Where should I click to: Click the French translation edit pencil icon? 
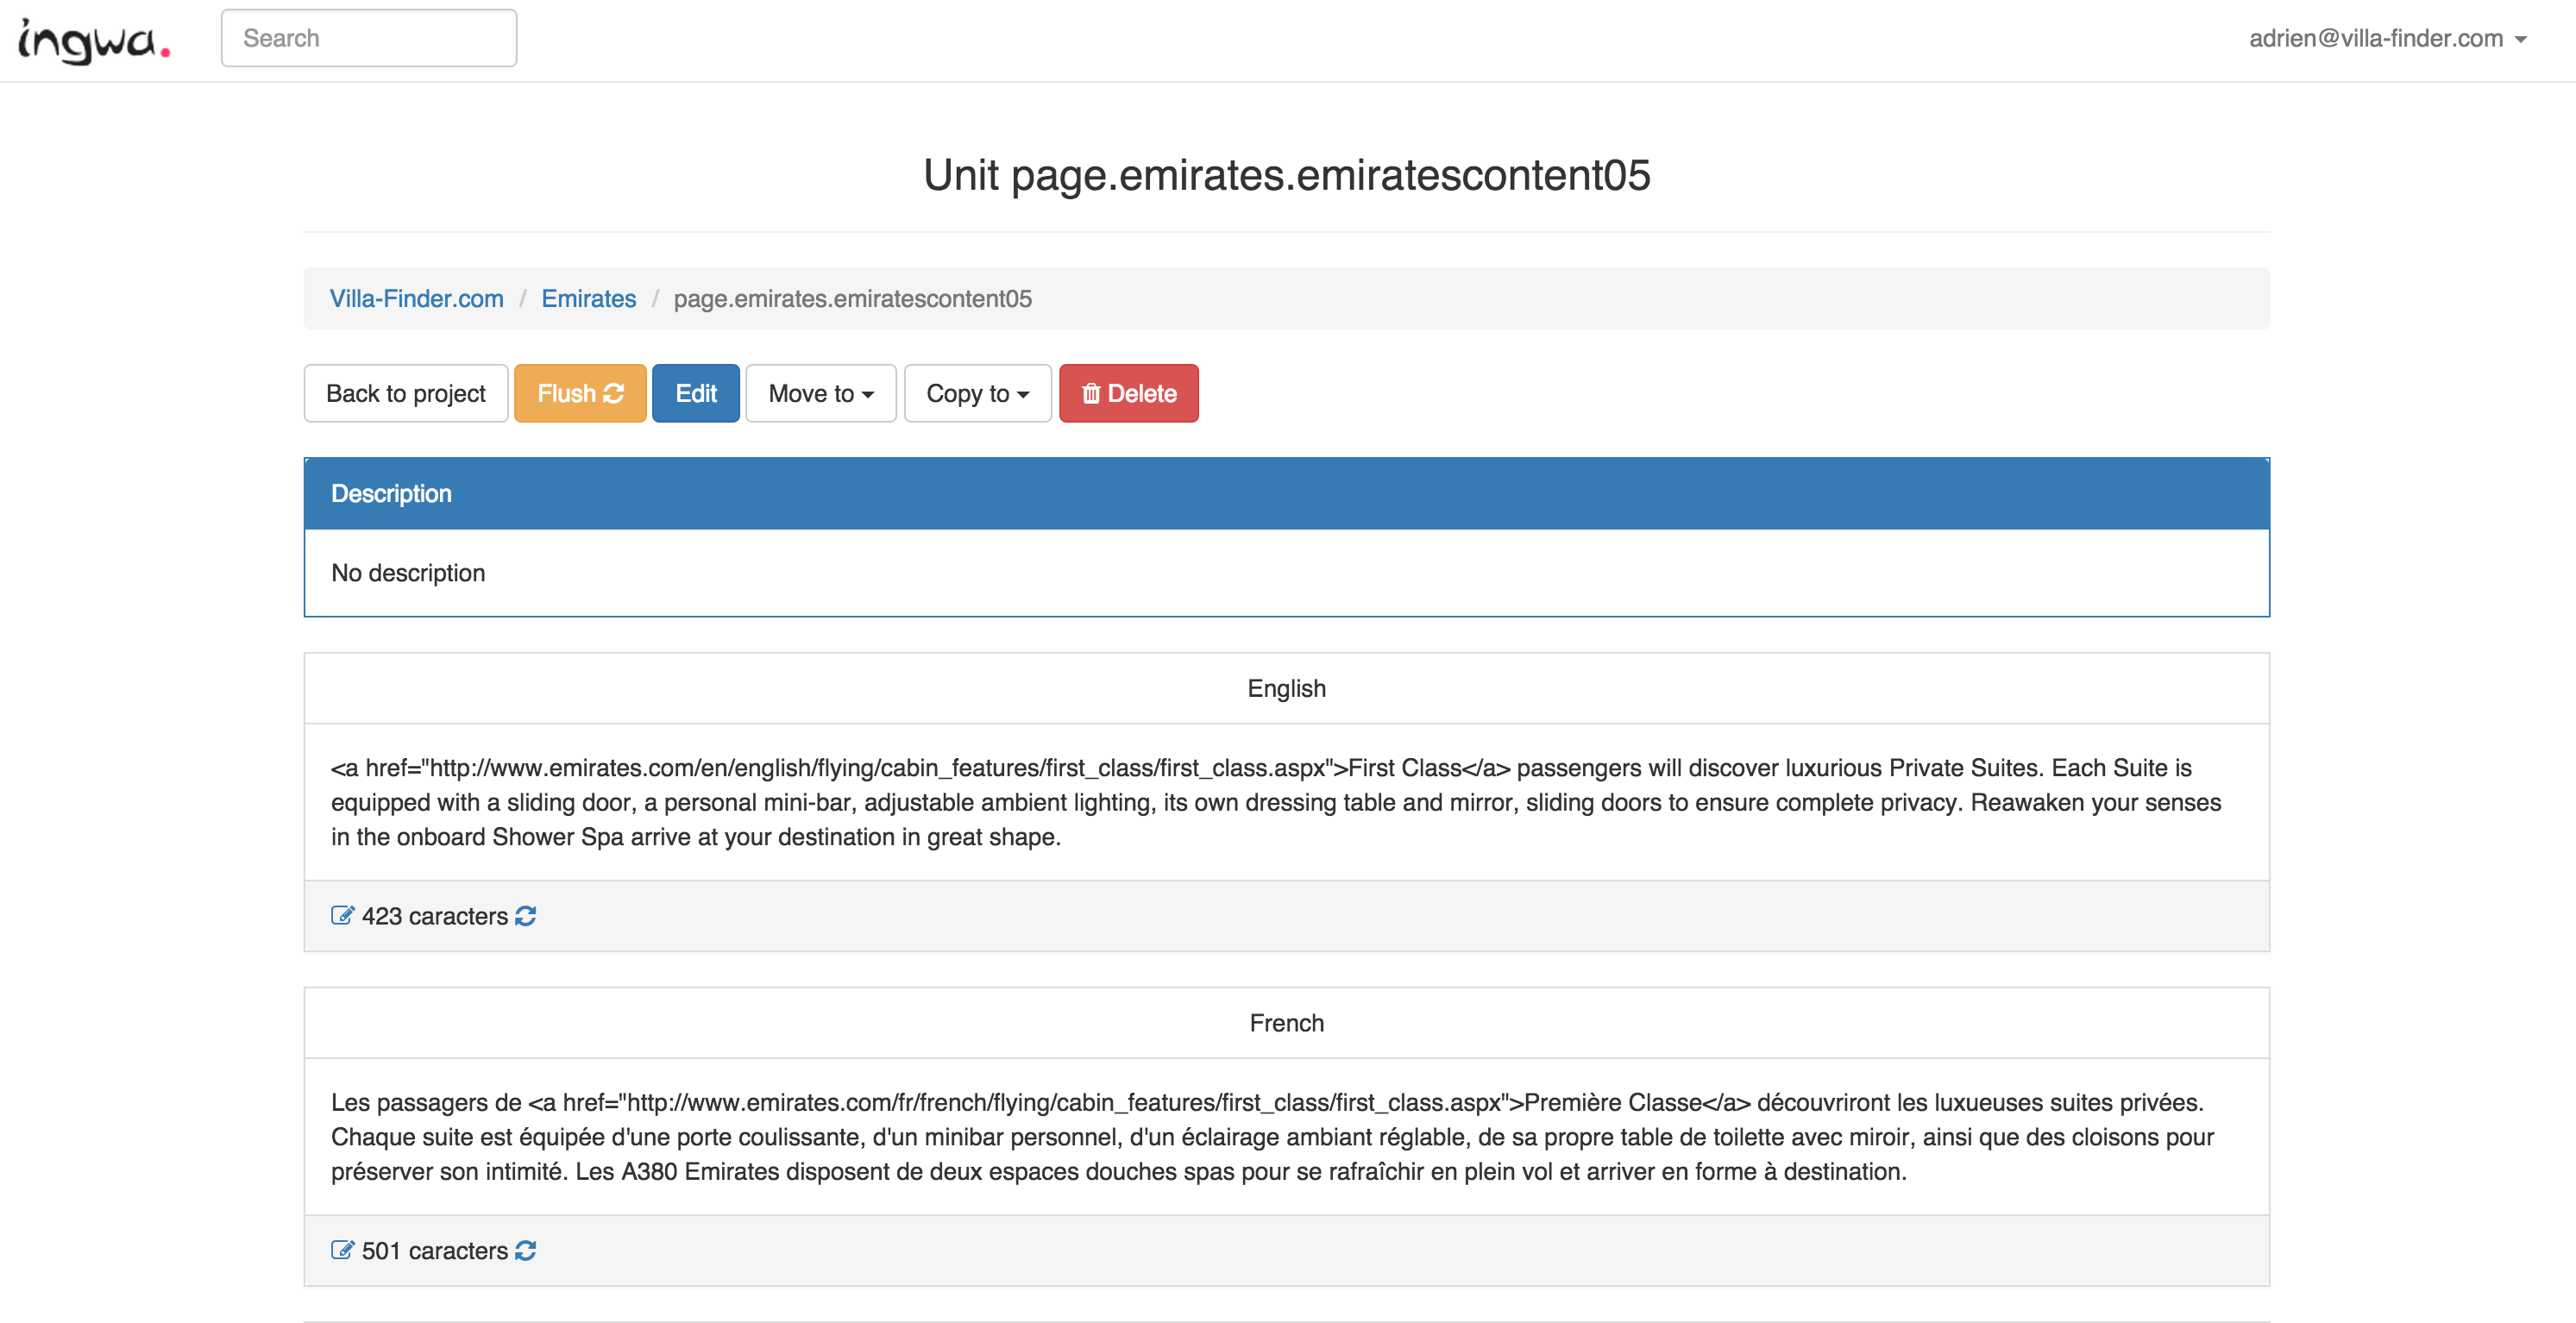342,1250
